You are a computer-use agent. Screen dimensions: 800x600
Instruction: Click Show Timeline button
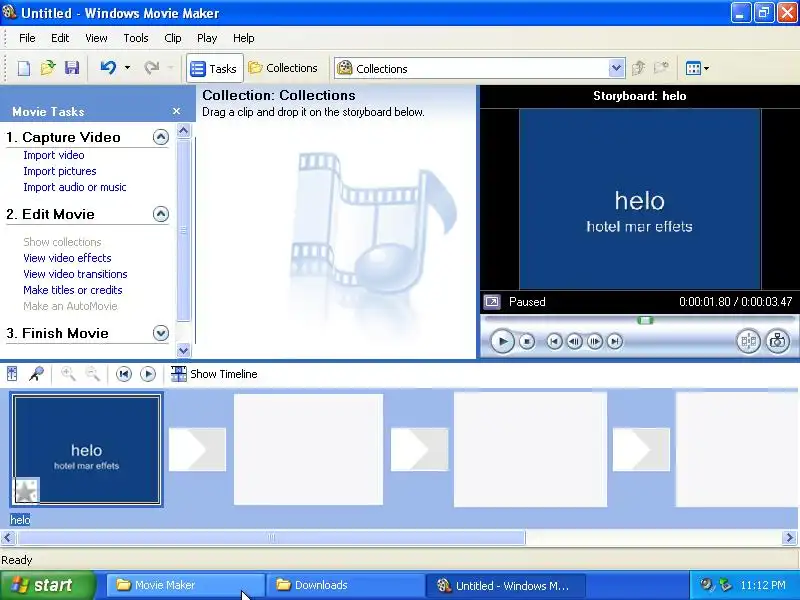(214, 374)
